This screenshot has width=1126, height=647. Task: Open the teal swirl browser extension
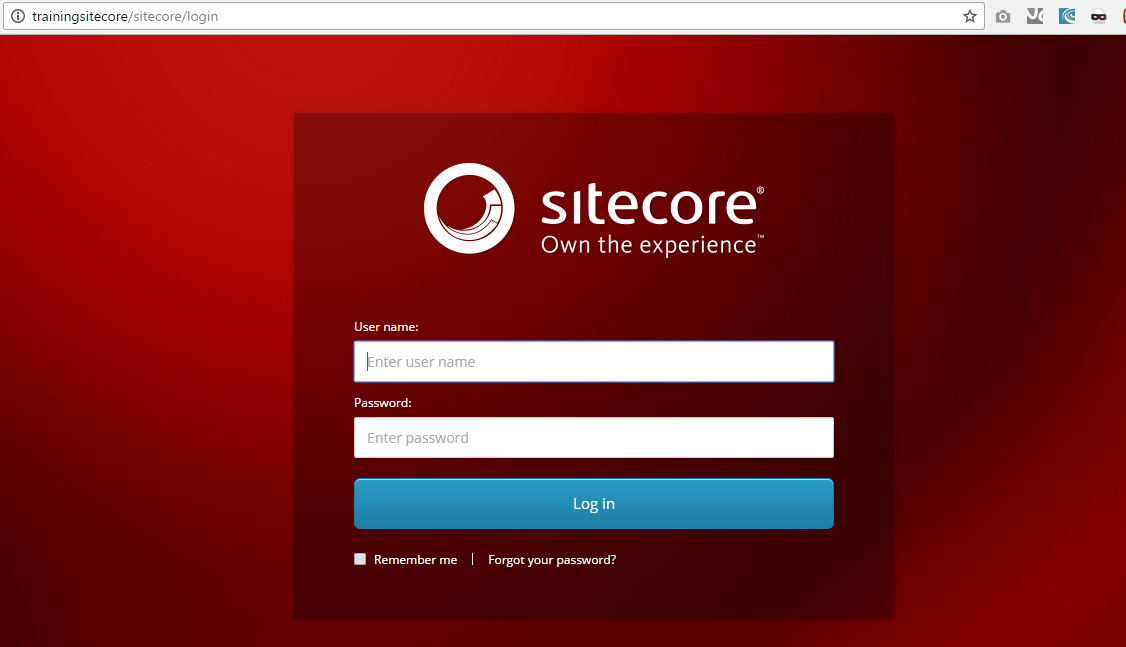point(1067,16)
